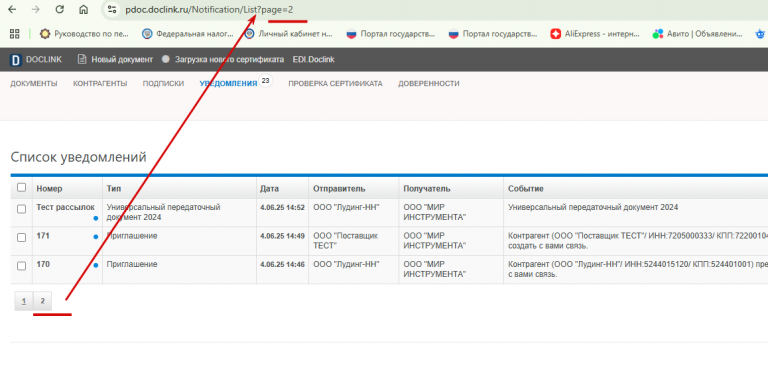Image resolution: width=768 pixels, height=369 pixels.
Task: Click the Новый документ document icon
Action: pos(82,59)
